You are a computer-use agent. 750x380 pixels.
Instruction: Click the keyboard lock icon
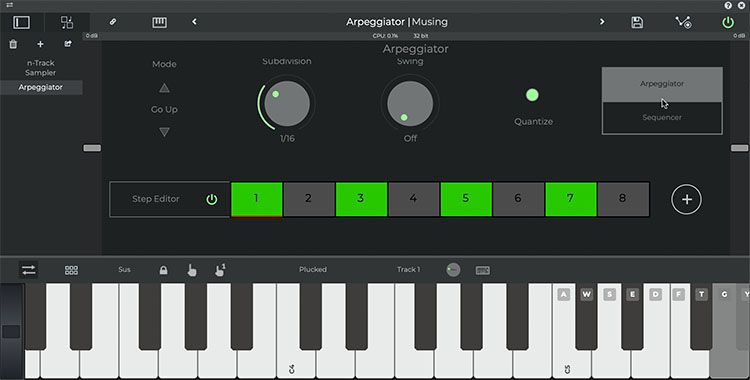point(164,270)
